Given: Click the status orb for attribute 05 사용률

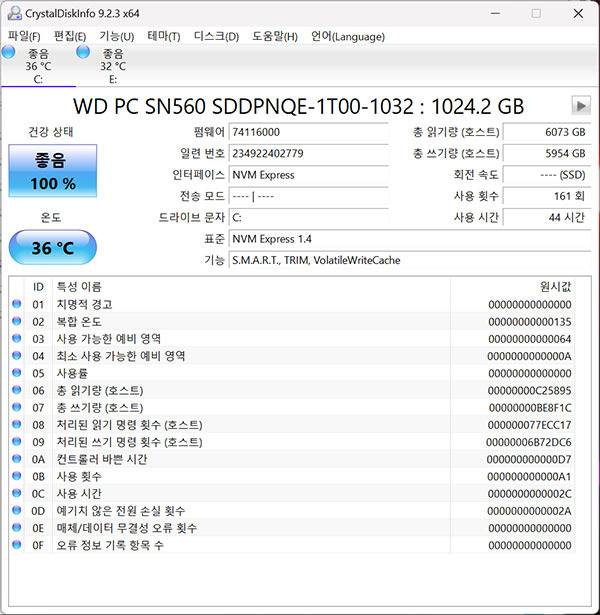Looking at the screenshot, I should [16, 373].
